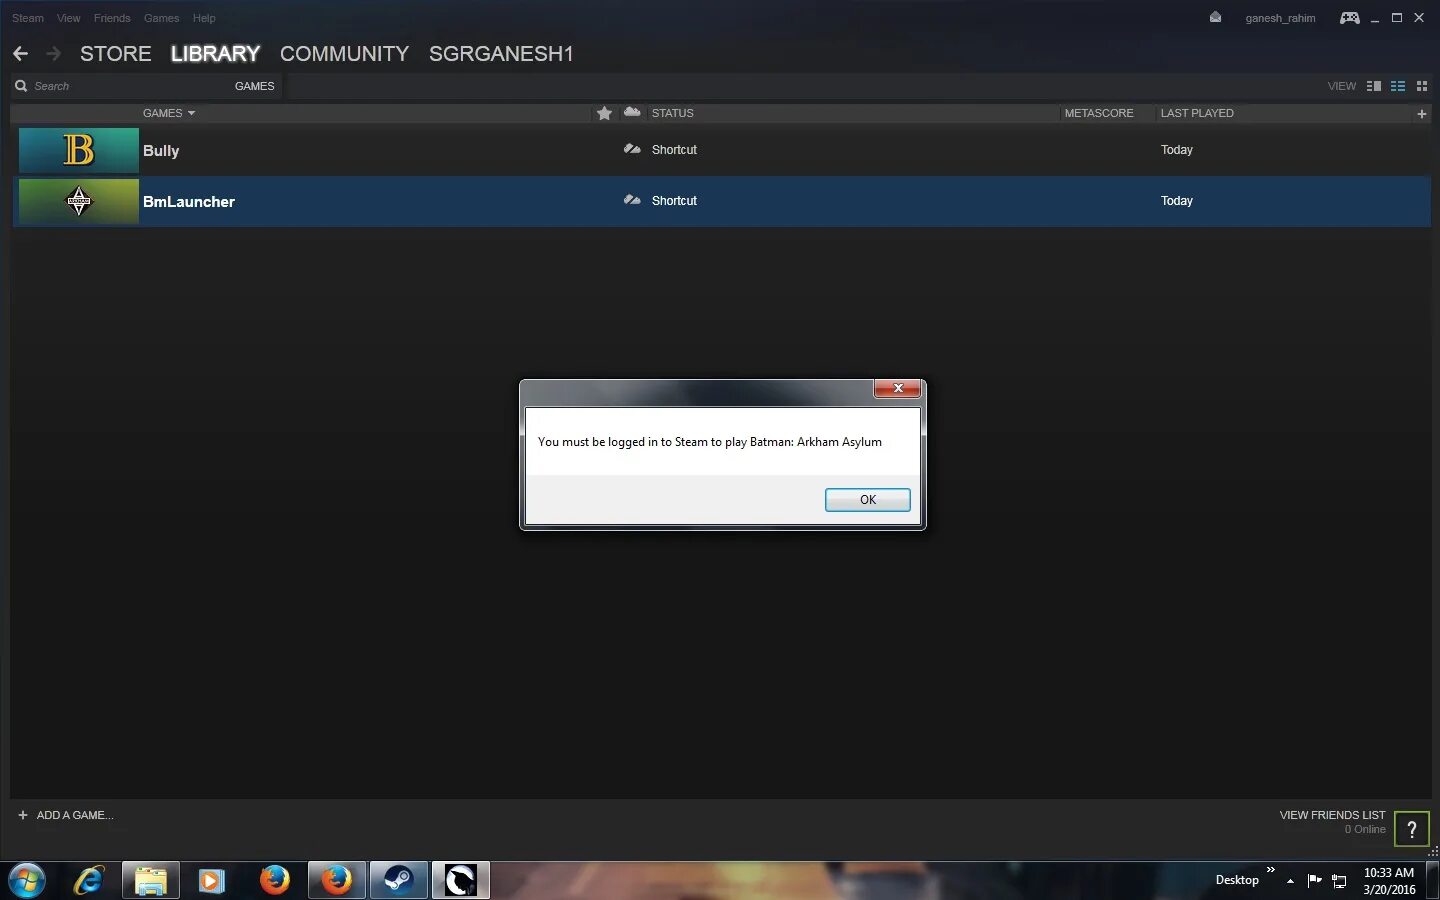Show hidden tray icons arrow
Screen dimensions: 1440x900
(1290, 881)
